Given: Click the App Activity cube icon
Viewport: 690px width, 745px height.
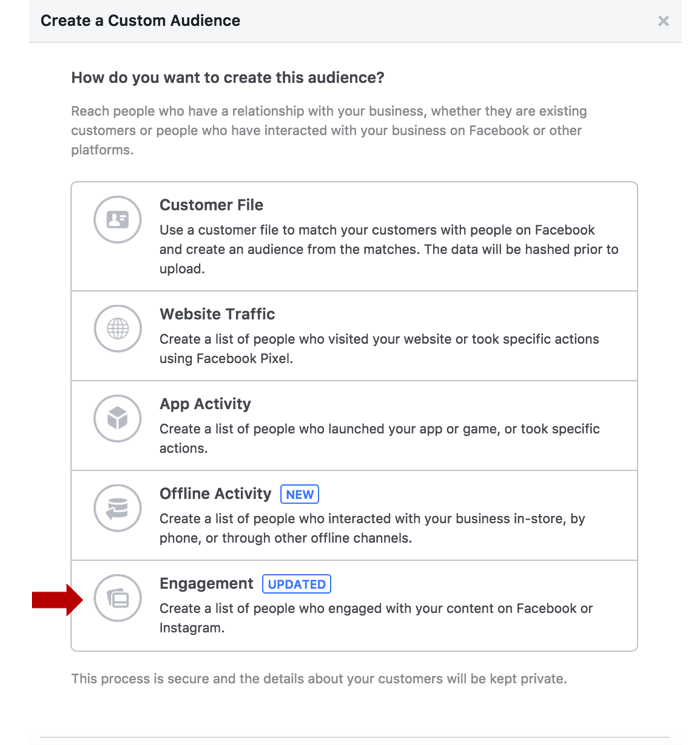Looking at the screenshot, I should click(x=117, y=418).
